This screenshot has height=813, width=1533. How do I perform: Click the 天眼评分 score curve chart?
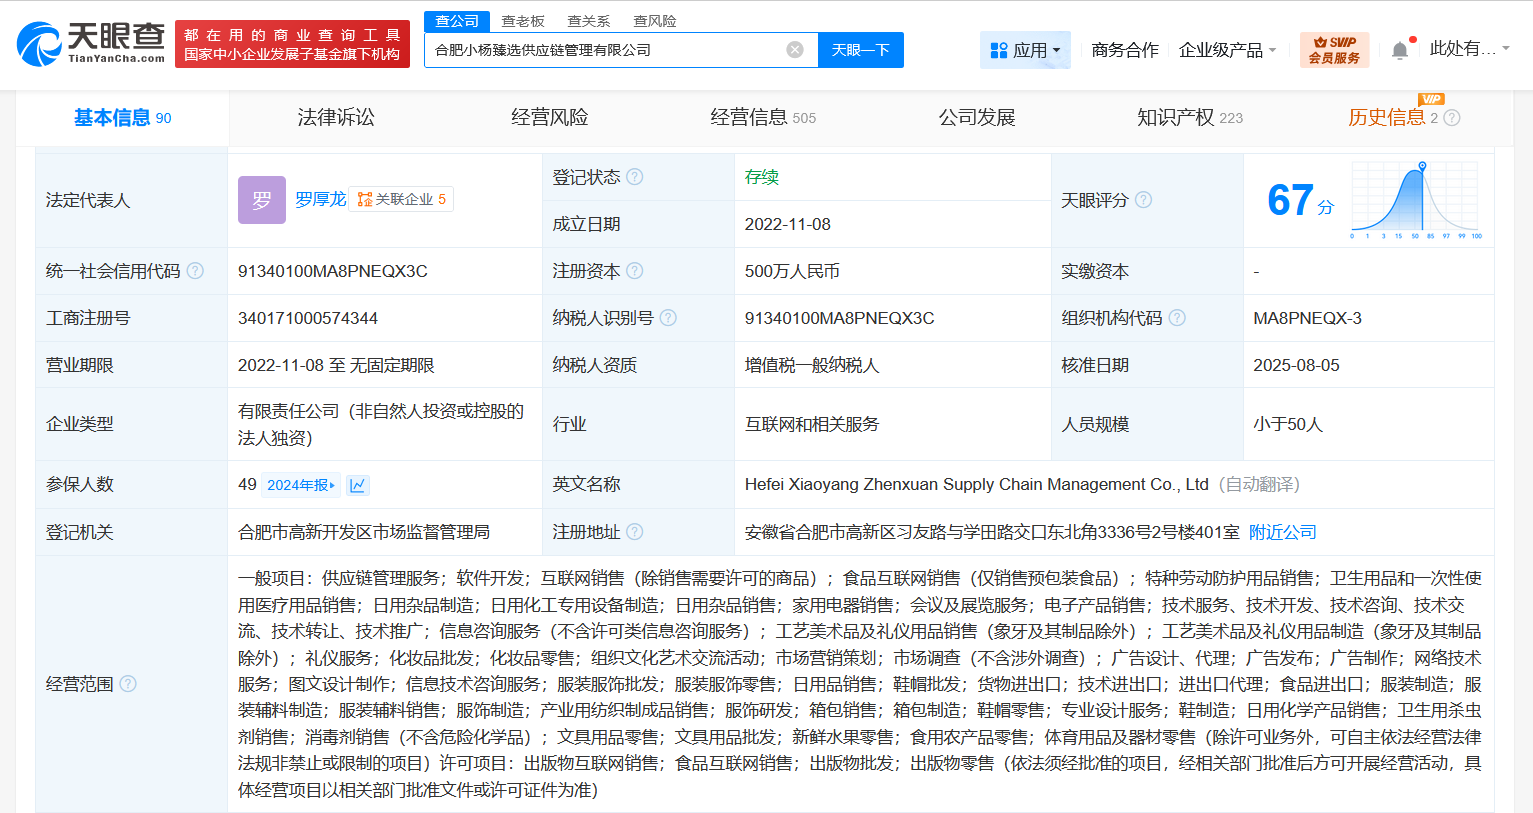pyautogui.click(x=1416, y=198)
